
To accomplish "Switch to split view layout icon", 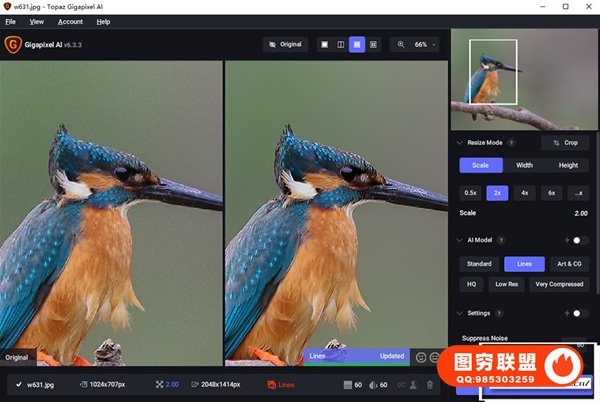I will [x=340, y=45].
